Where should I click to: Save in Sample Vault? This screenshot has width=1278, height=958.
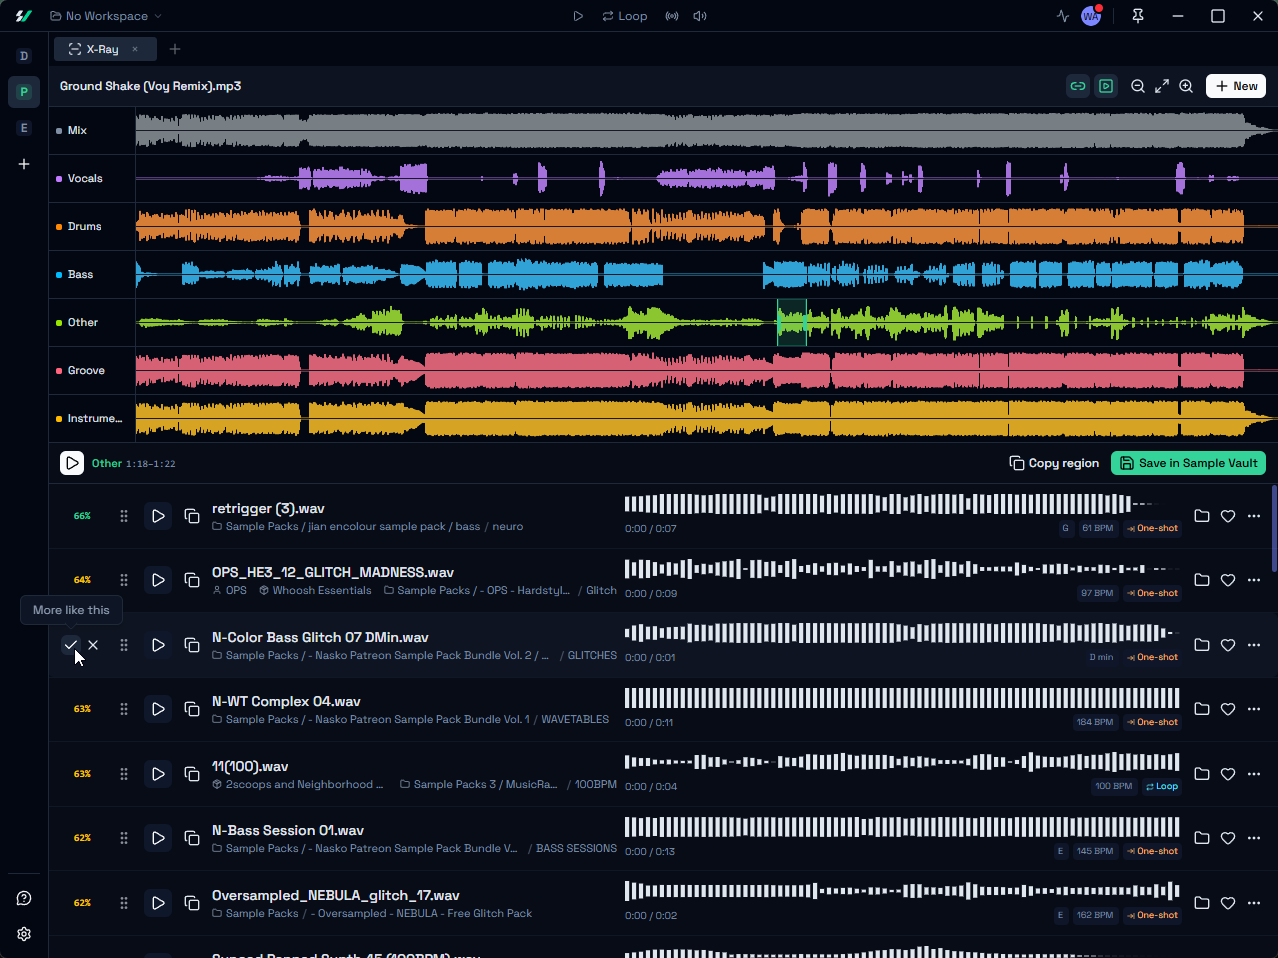pyautogui.click(x=1188, y=463)
